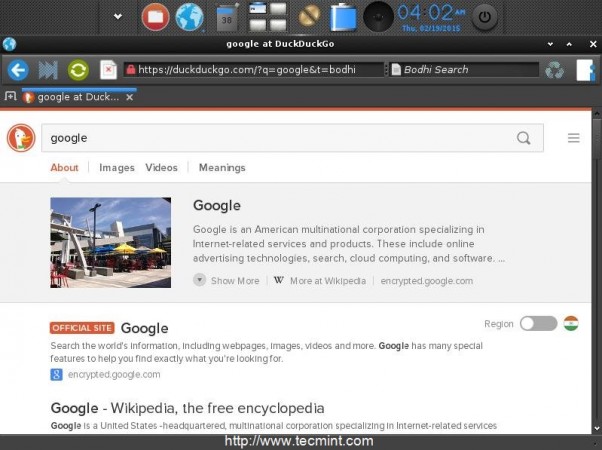Switch to the Meanings tab

pos(222,168)
